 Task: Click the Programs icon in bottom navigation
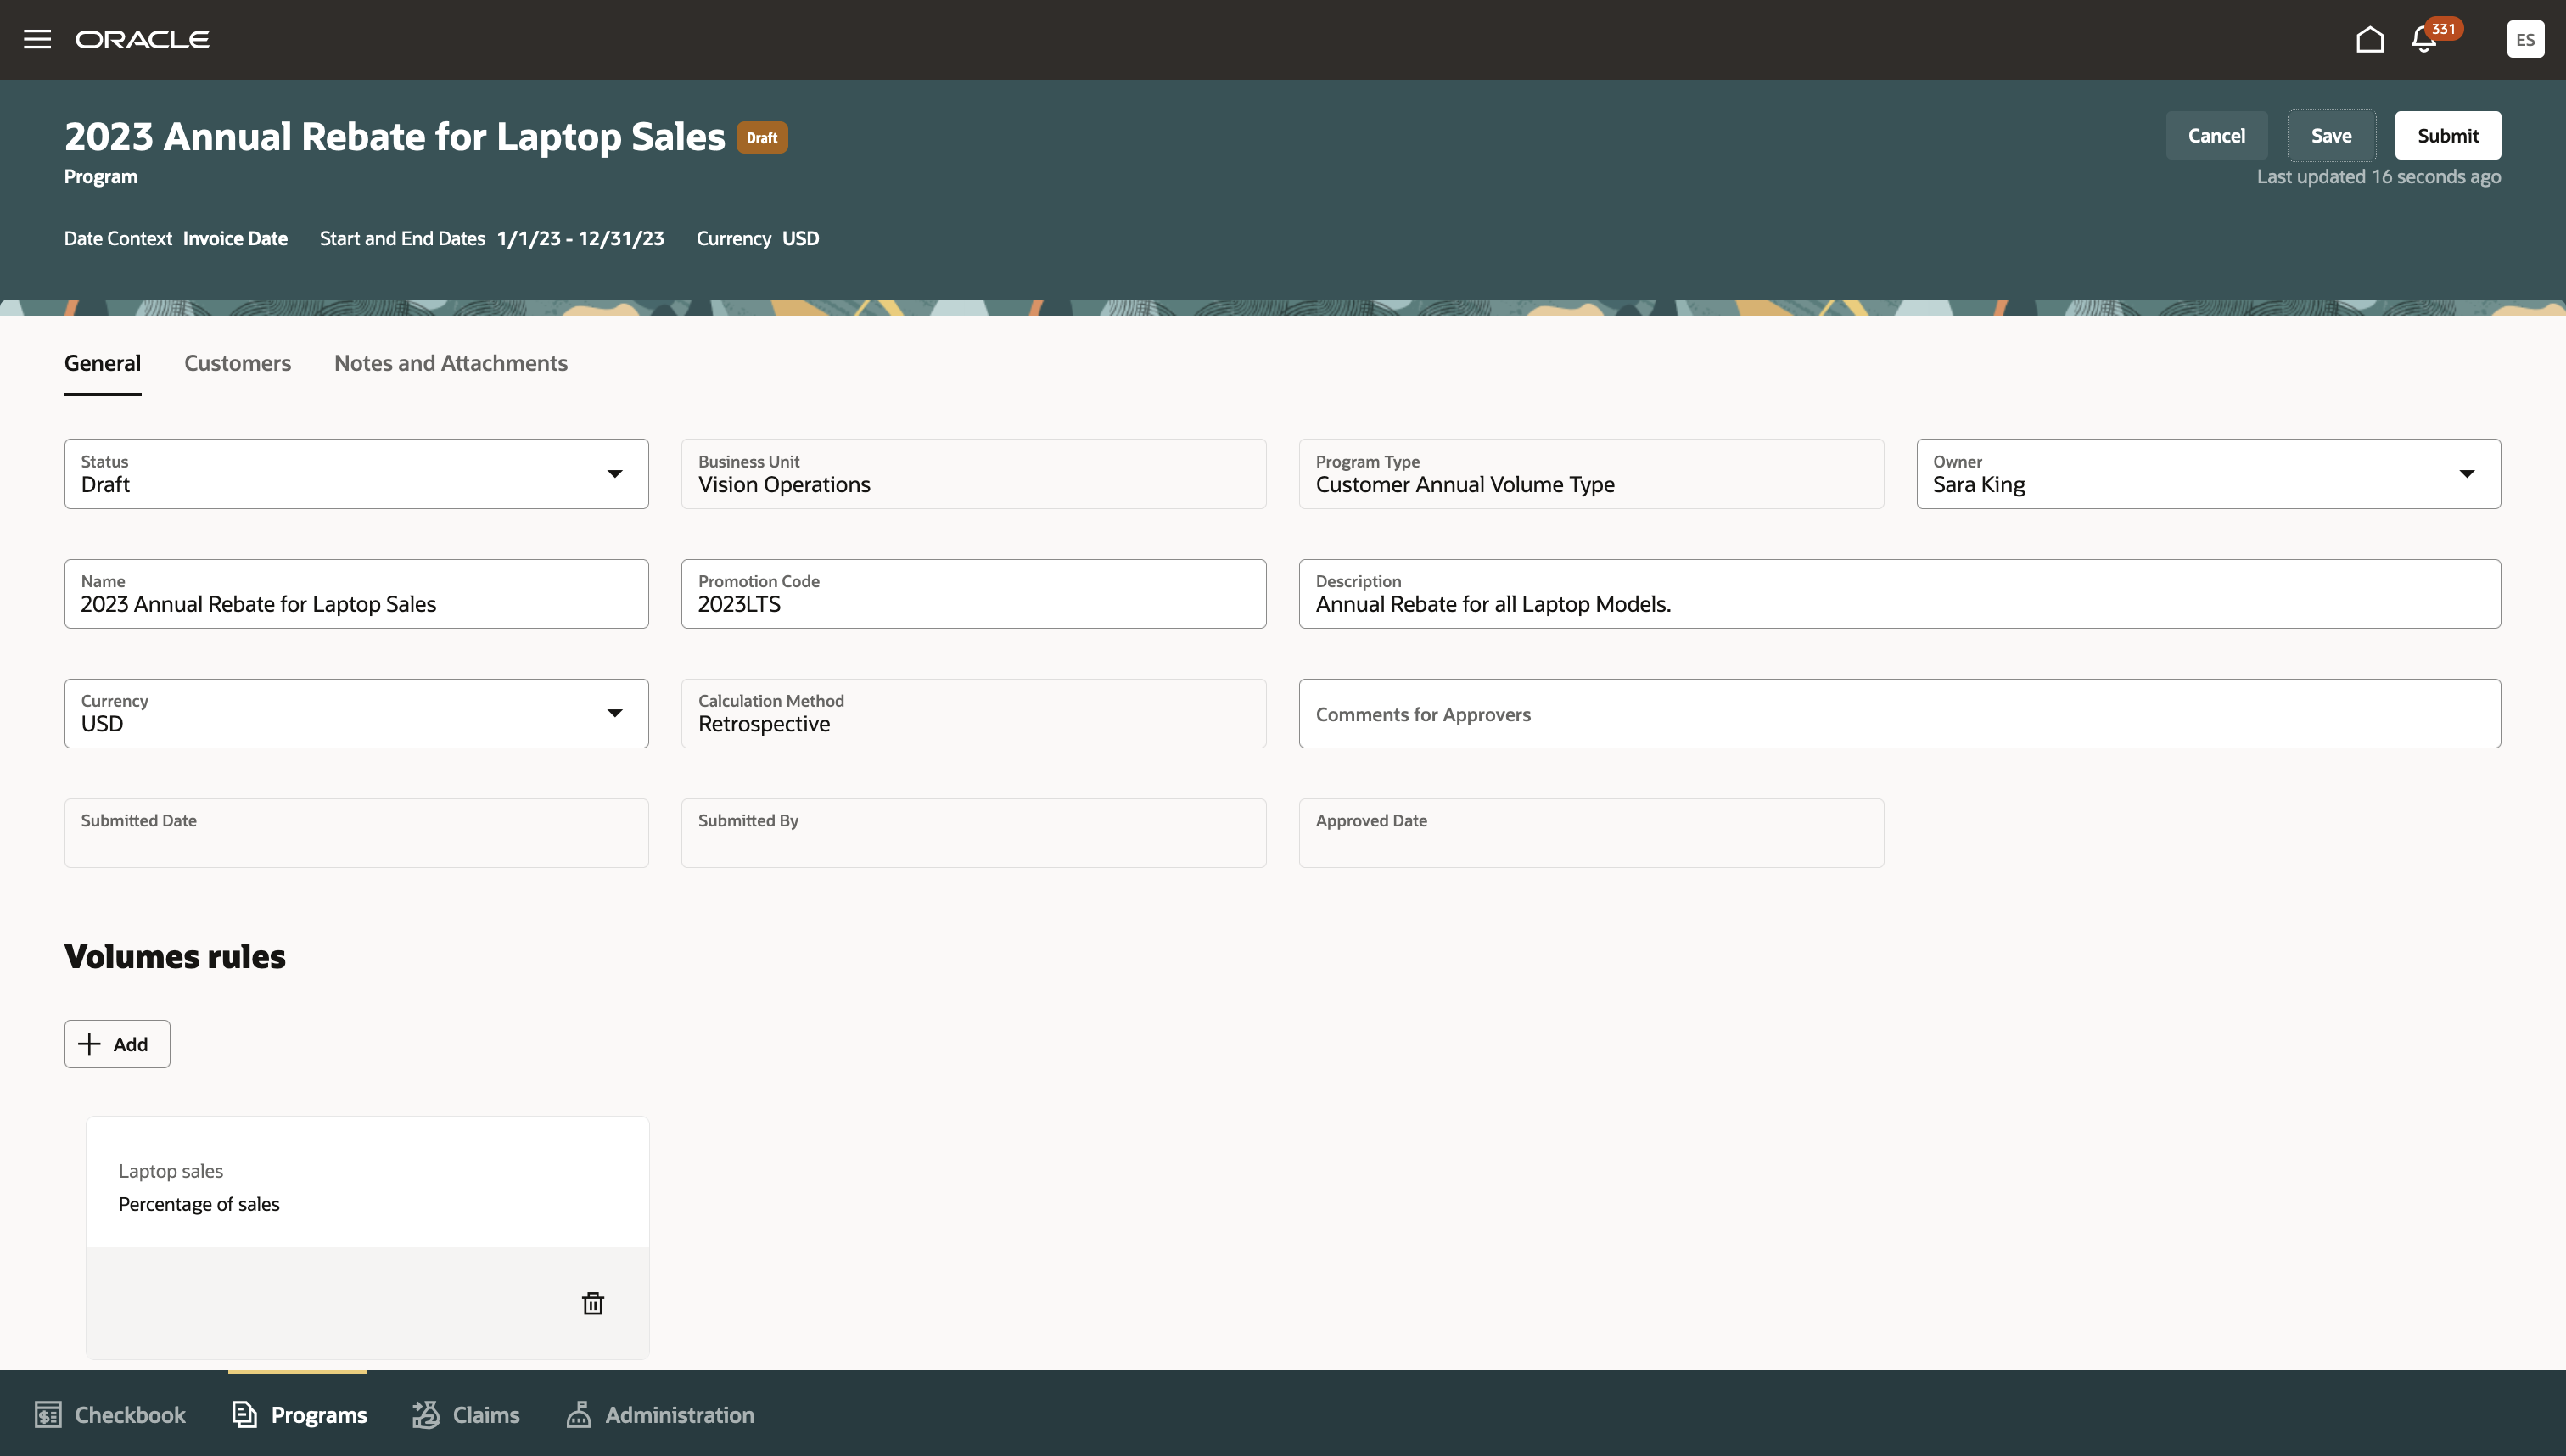(x=245, y=1414)
